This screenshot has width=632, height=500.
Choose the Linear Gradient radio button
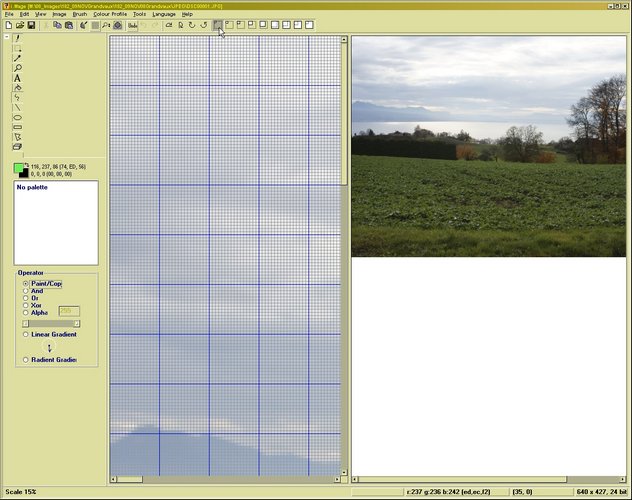[x=26, y=334]
